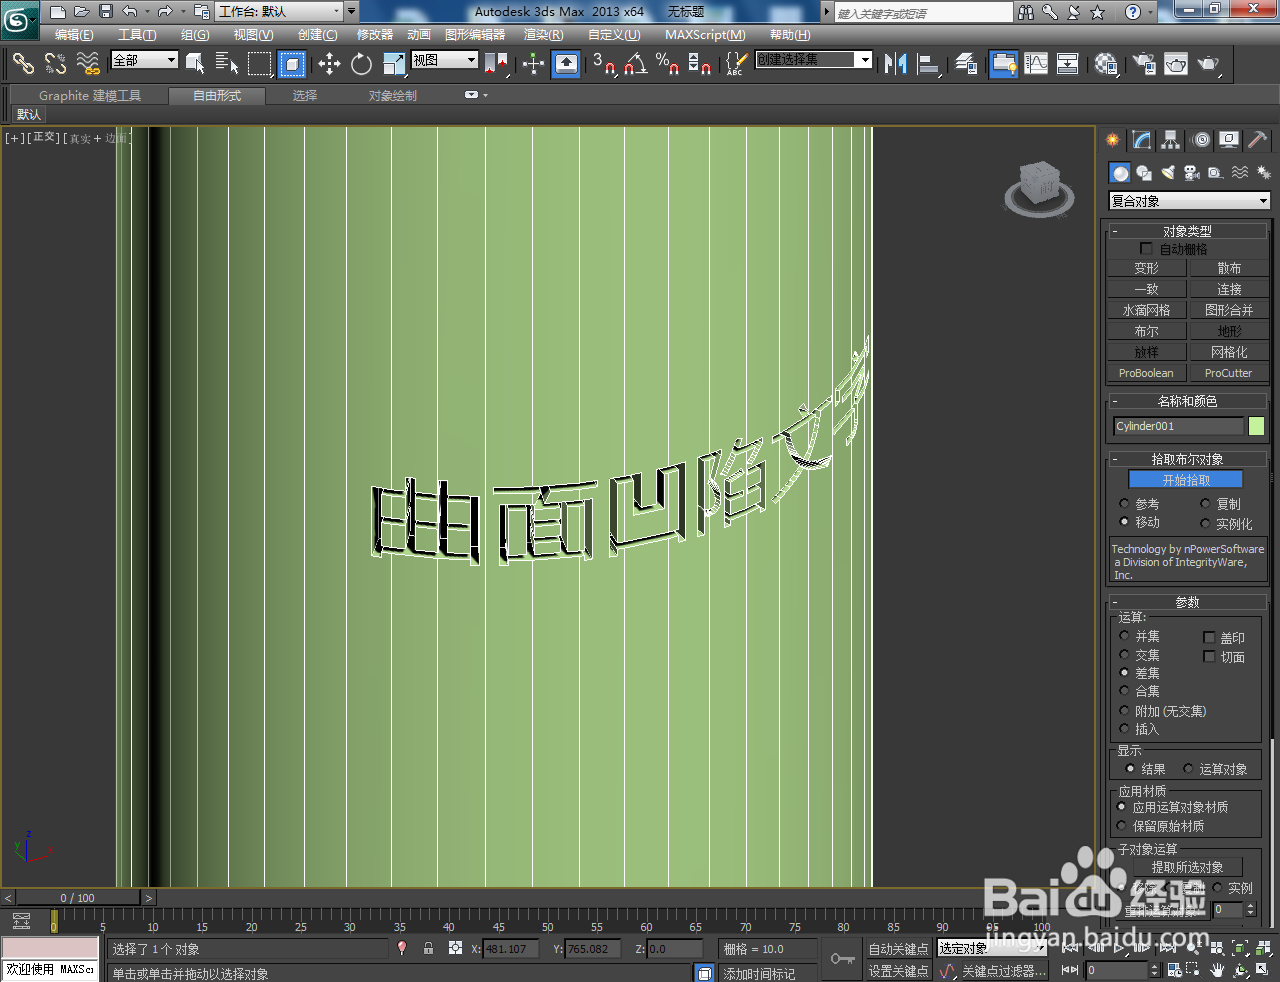1280x982 pixels.
Task: Open the object color swatch
Action: (1256, 426)
